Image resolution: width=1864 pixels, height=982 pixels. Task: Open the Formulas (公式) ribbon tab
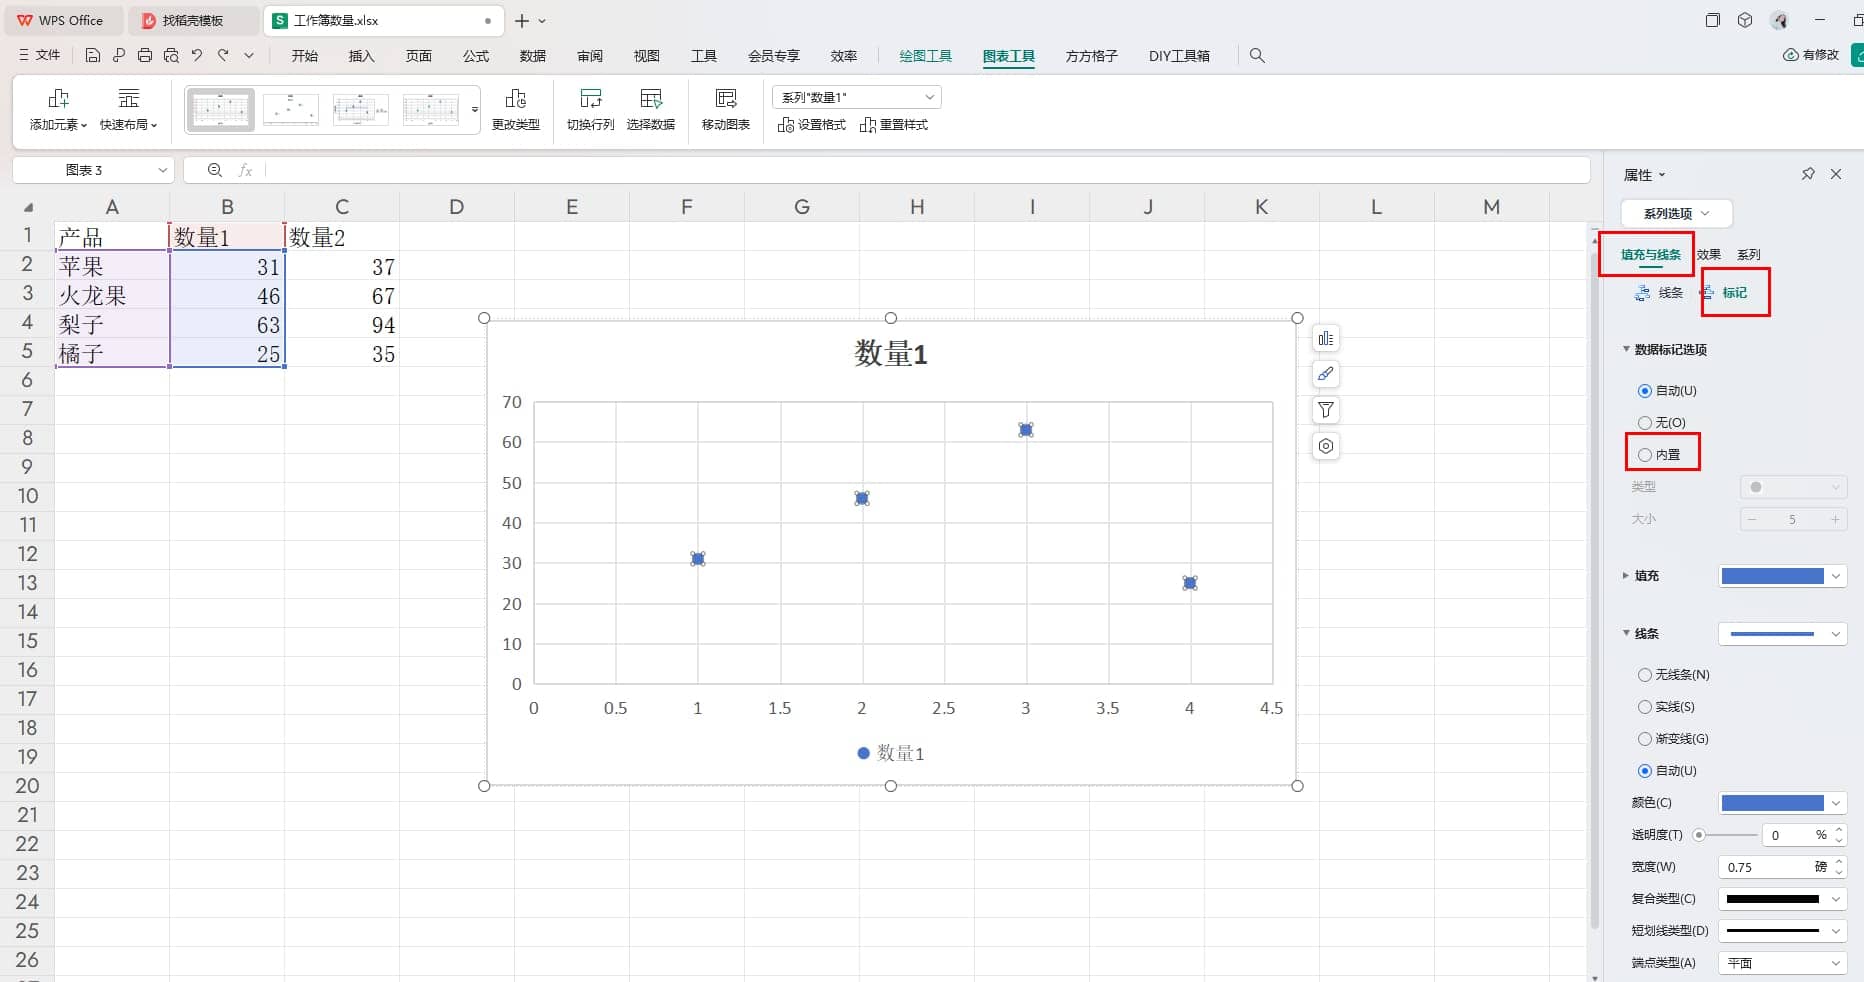pyautogui.click(x=476, y=56)
